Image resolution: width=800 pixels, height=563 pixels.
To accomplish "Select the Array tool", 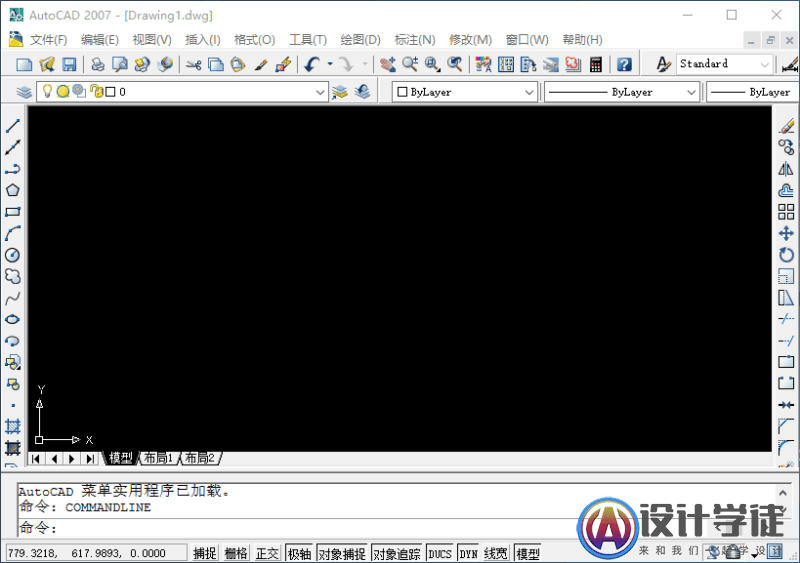I will tap(786, 212).
